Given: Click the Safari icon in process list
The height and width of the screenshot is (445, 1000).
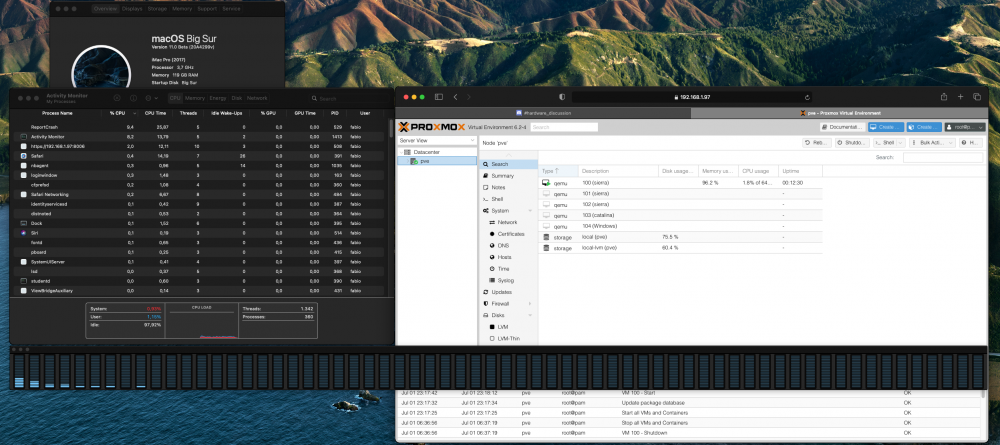Looking at the screenshot, I should tap(24, 156).
